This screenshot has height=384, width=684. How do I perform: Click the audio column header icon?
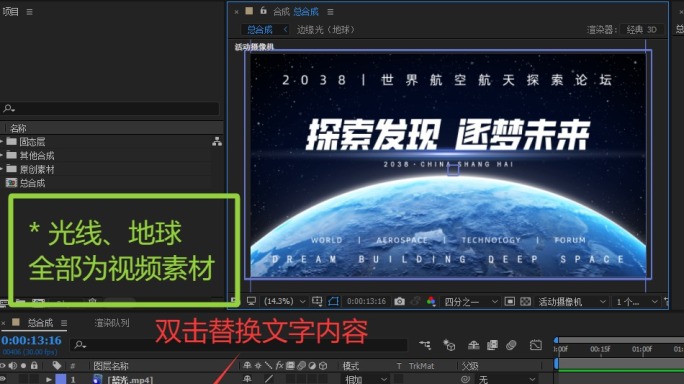coord(13,365)
